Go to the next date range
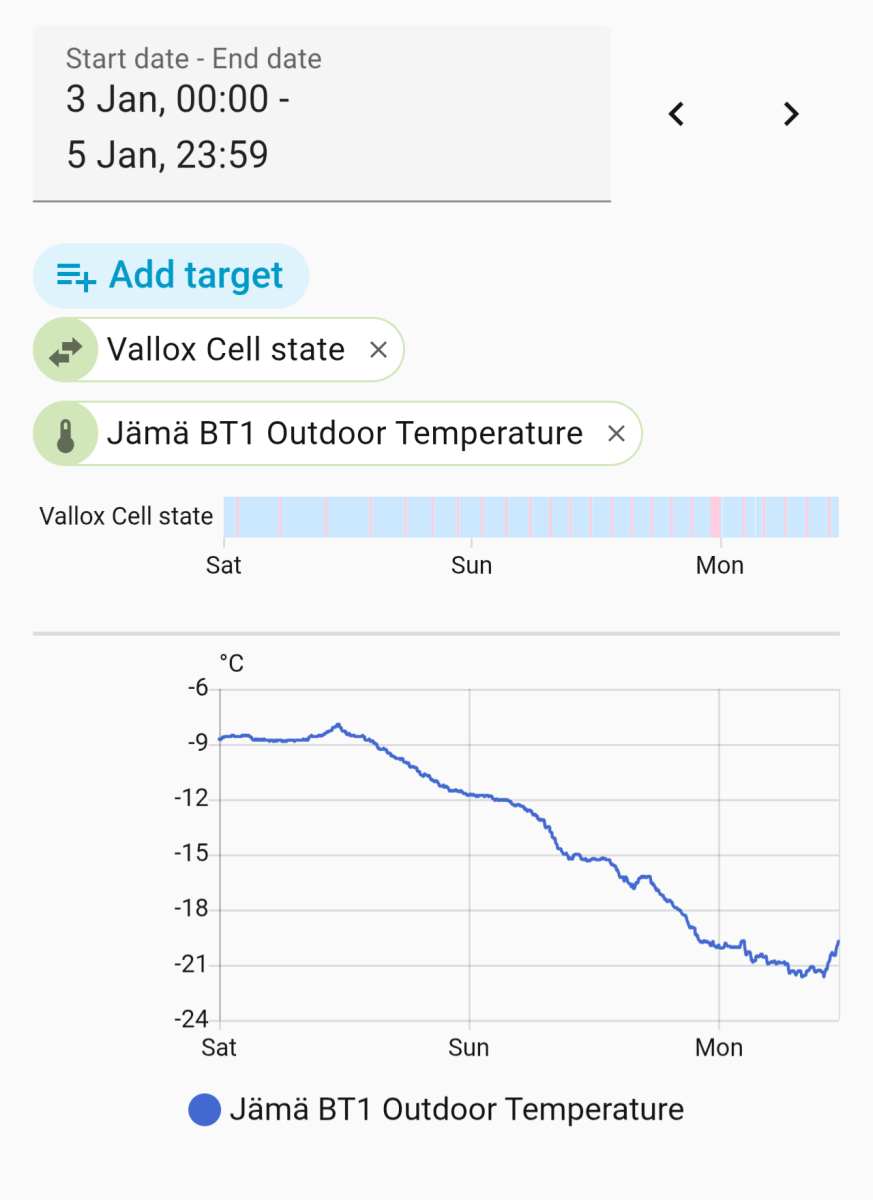 pos(791,115)
